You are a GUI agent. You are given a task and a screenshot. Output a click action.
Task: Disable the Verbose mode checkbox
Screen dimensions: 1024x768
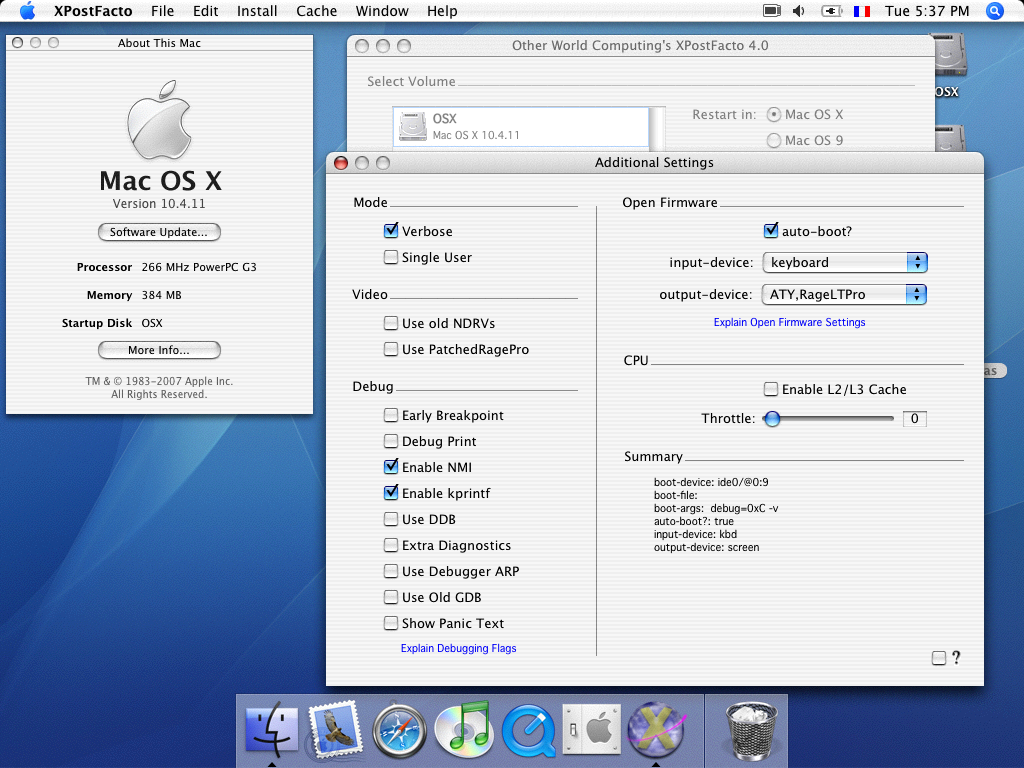click(x=391, y=231)
